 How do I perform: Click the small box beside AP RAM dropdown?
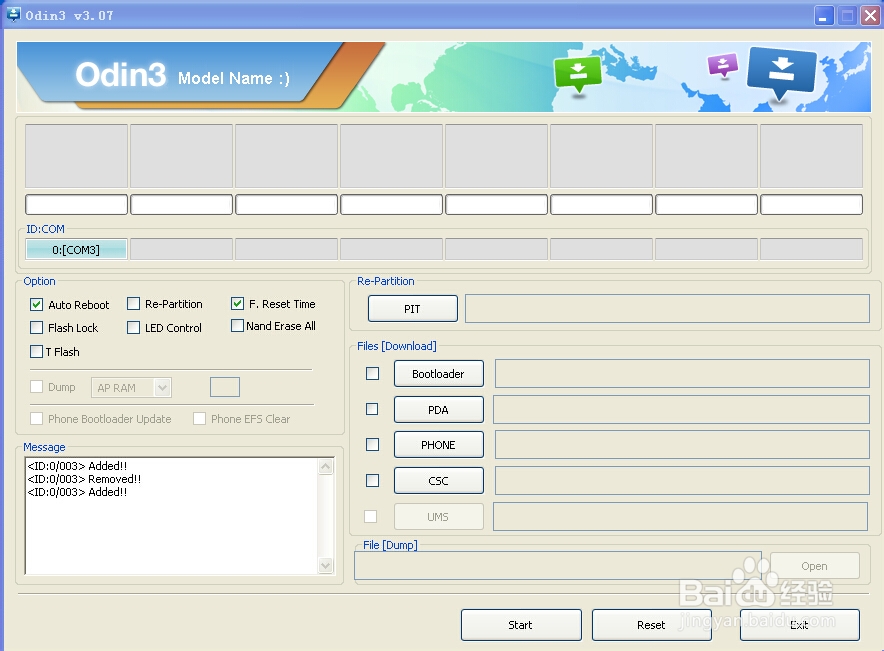(x=225, y=387)
